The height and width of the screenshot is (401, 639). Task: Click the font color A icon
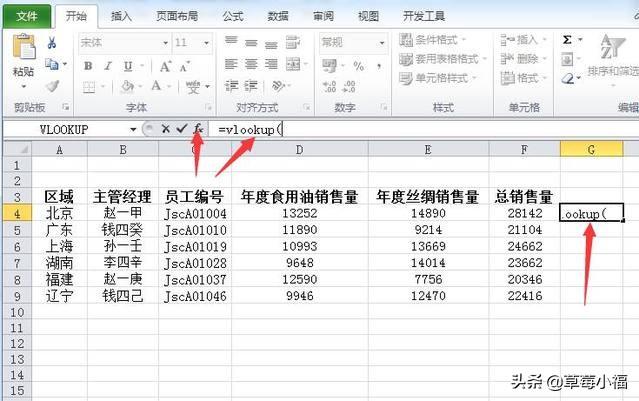tap(156, 86)
